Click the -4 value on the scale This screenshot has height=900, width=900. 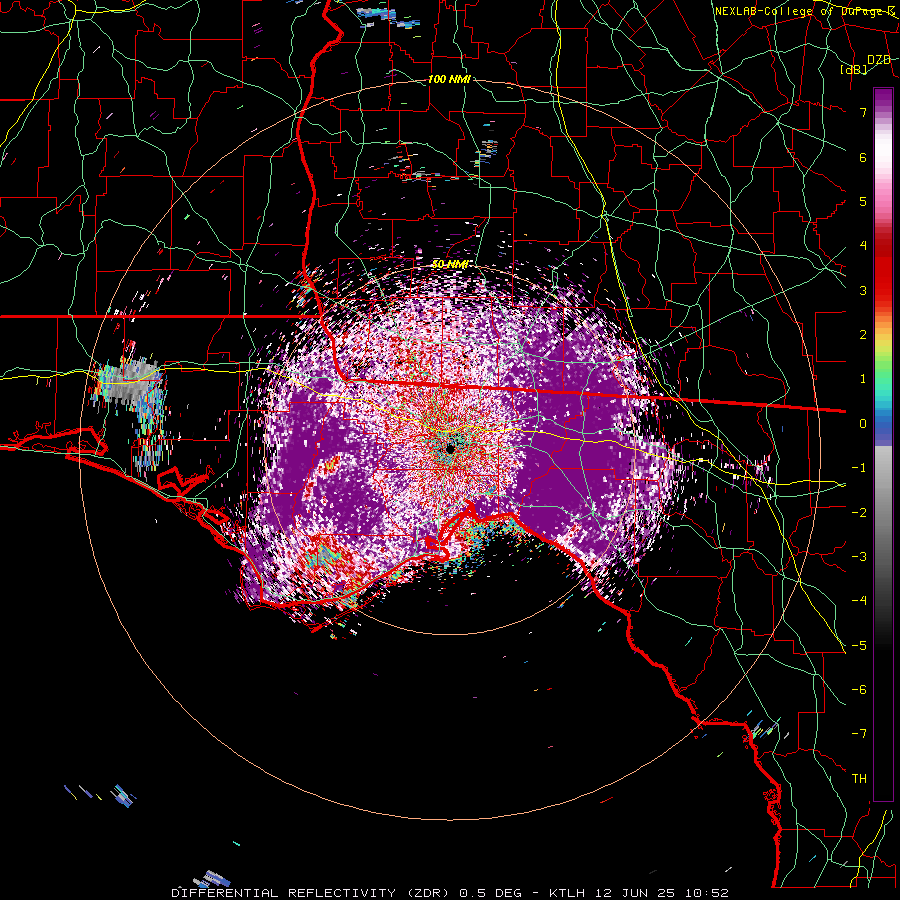[x=859, y=601]
